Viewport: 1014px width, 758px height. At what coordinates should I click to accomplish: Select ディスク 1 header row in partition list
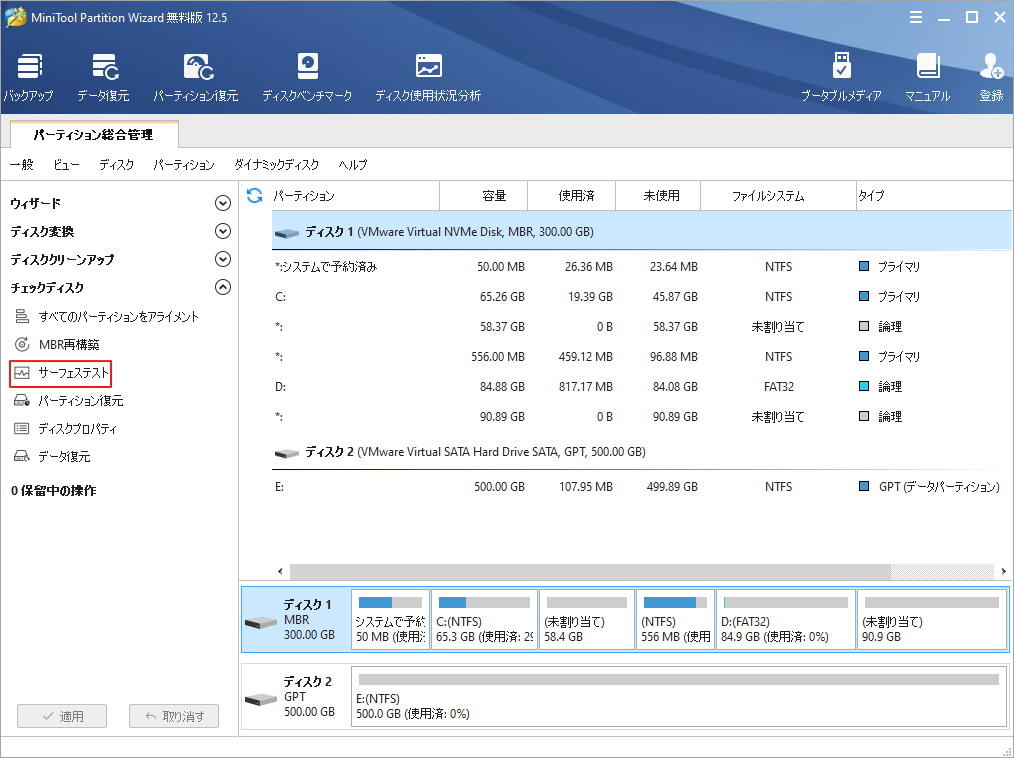[642, 232]
